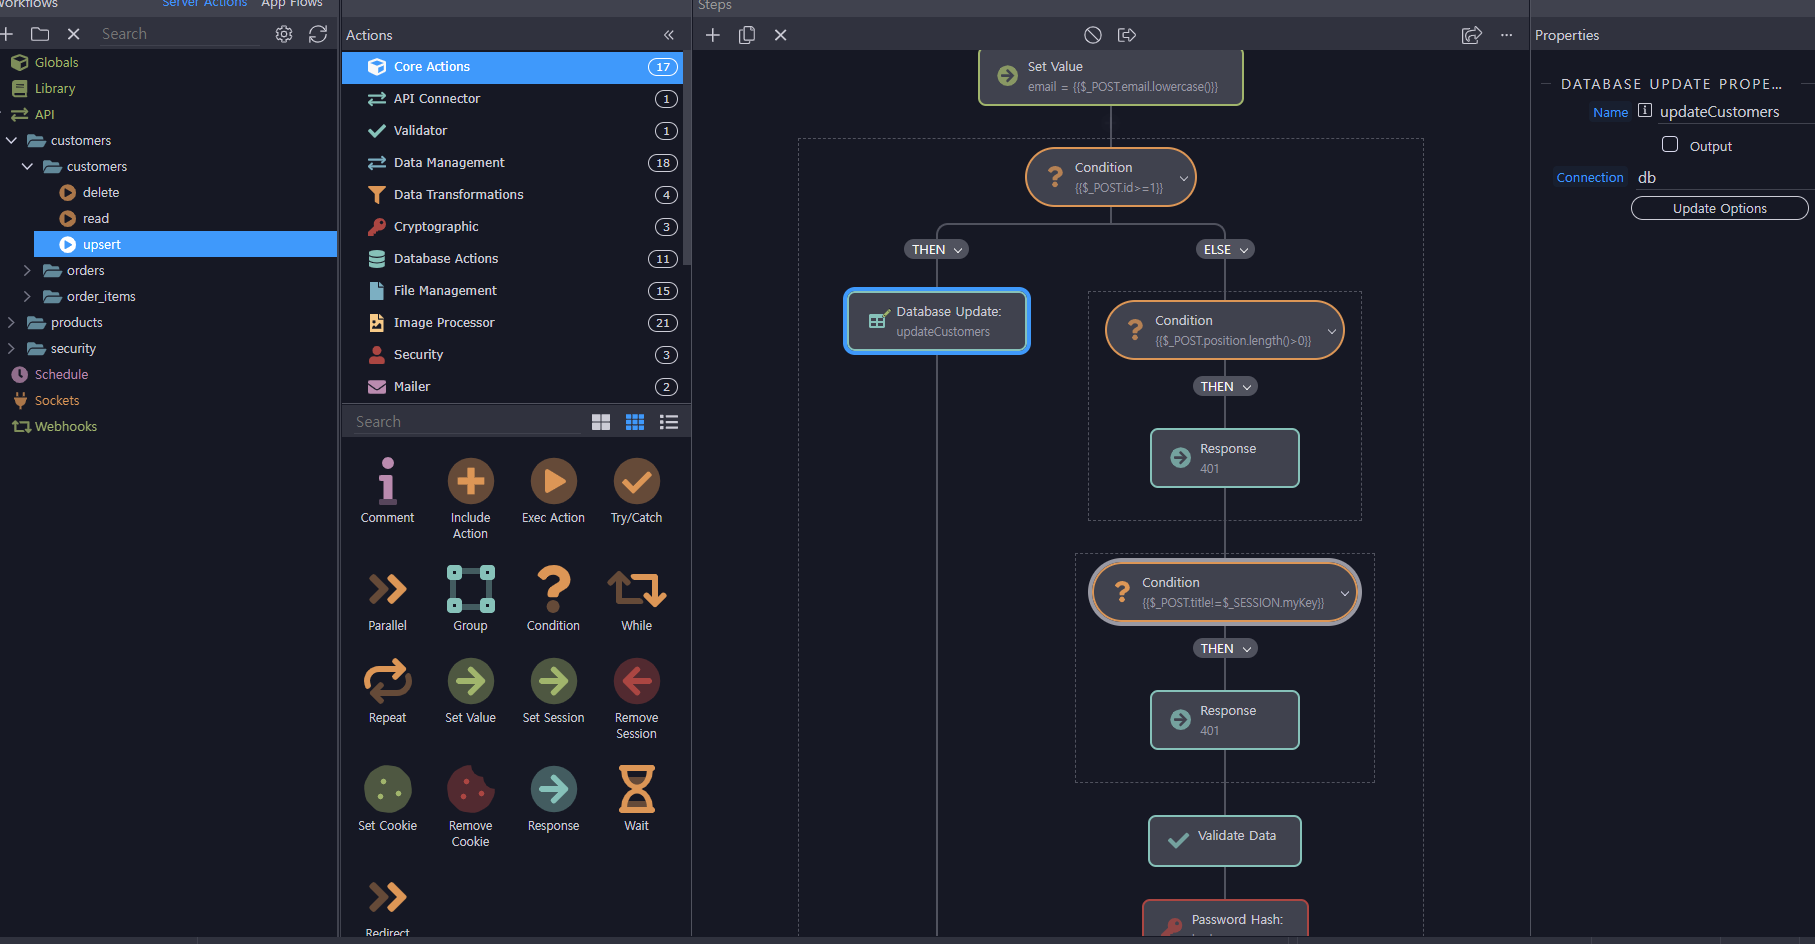
Task: Click the Repeat action icon
Action: [387, 682]
